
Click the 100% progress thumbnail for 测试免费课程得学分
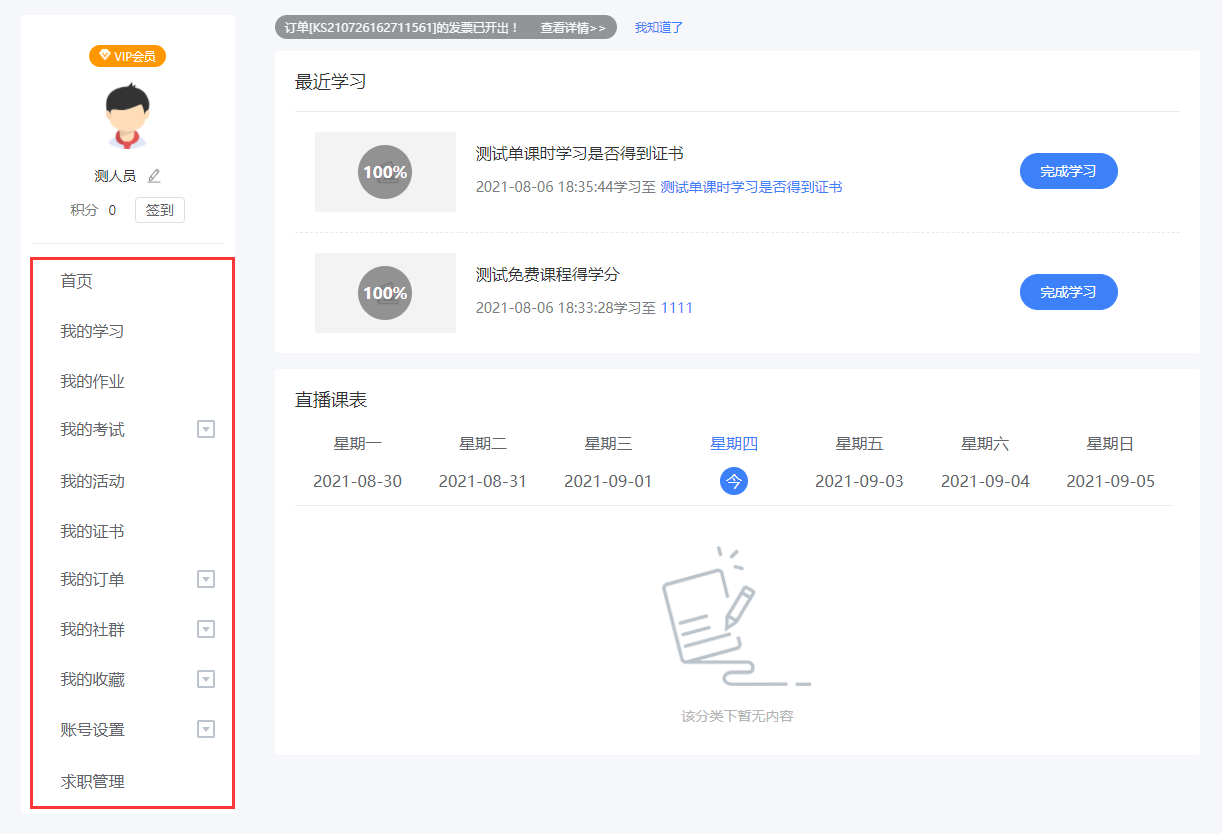coord(385,293)
